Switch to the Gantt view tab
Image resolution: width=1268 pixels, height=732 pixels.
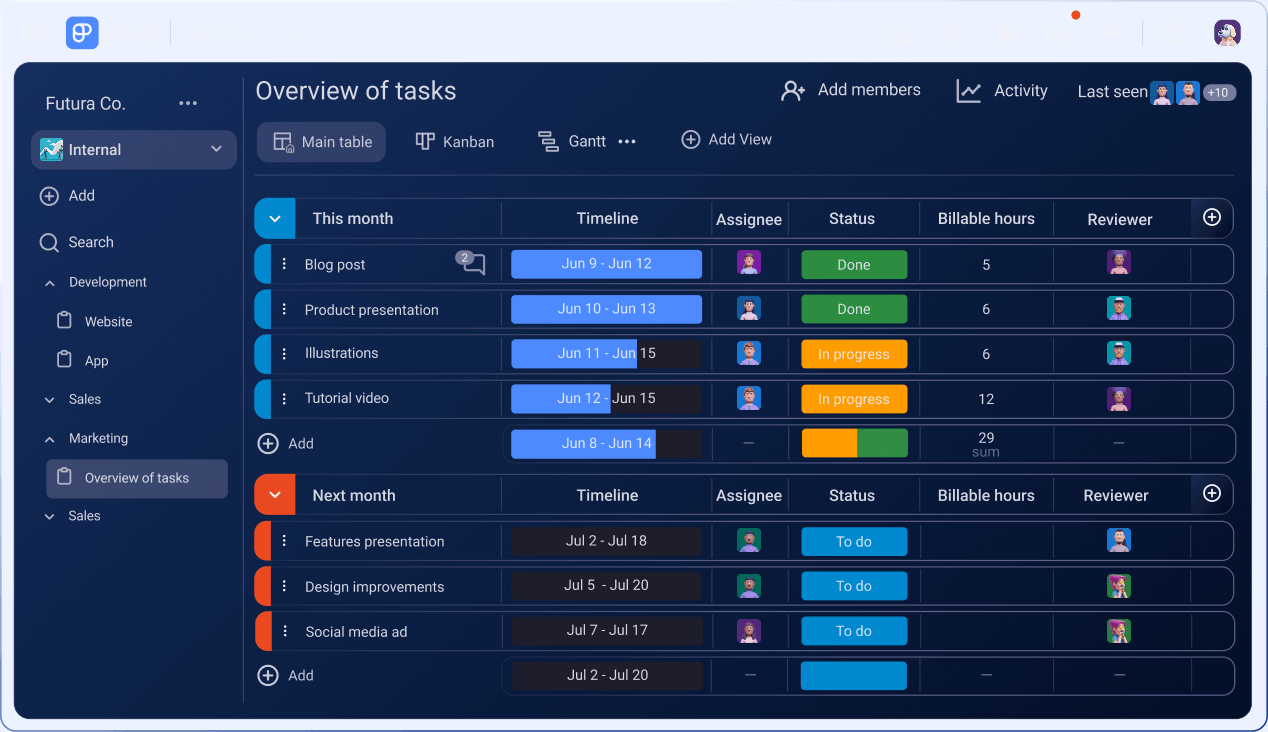point(572,142)
